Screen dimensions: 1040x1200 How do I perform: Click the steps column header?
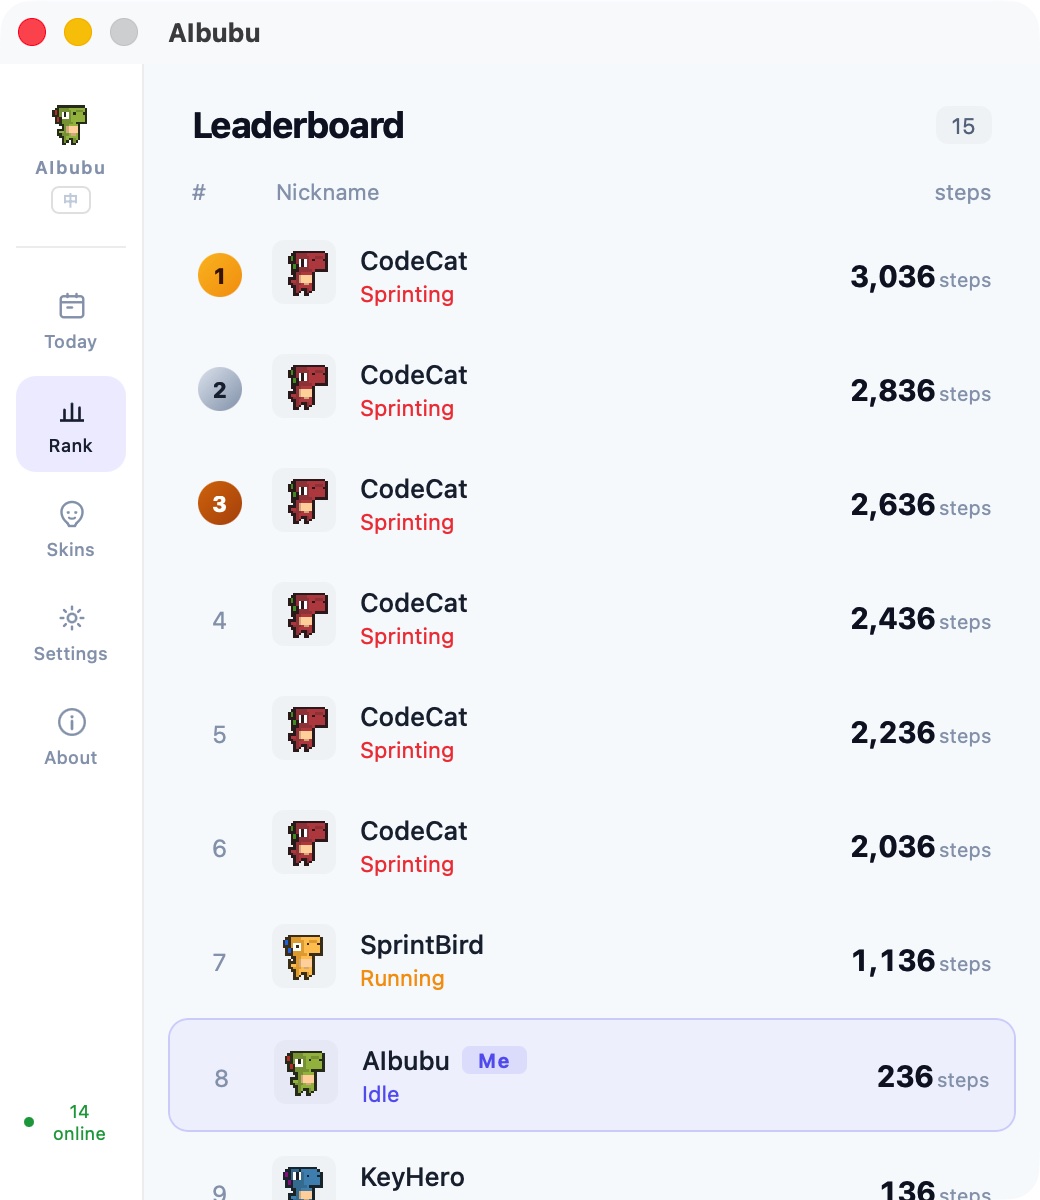coord(962,192)
